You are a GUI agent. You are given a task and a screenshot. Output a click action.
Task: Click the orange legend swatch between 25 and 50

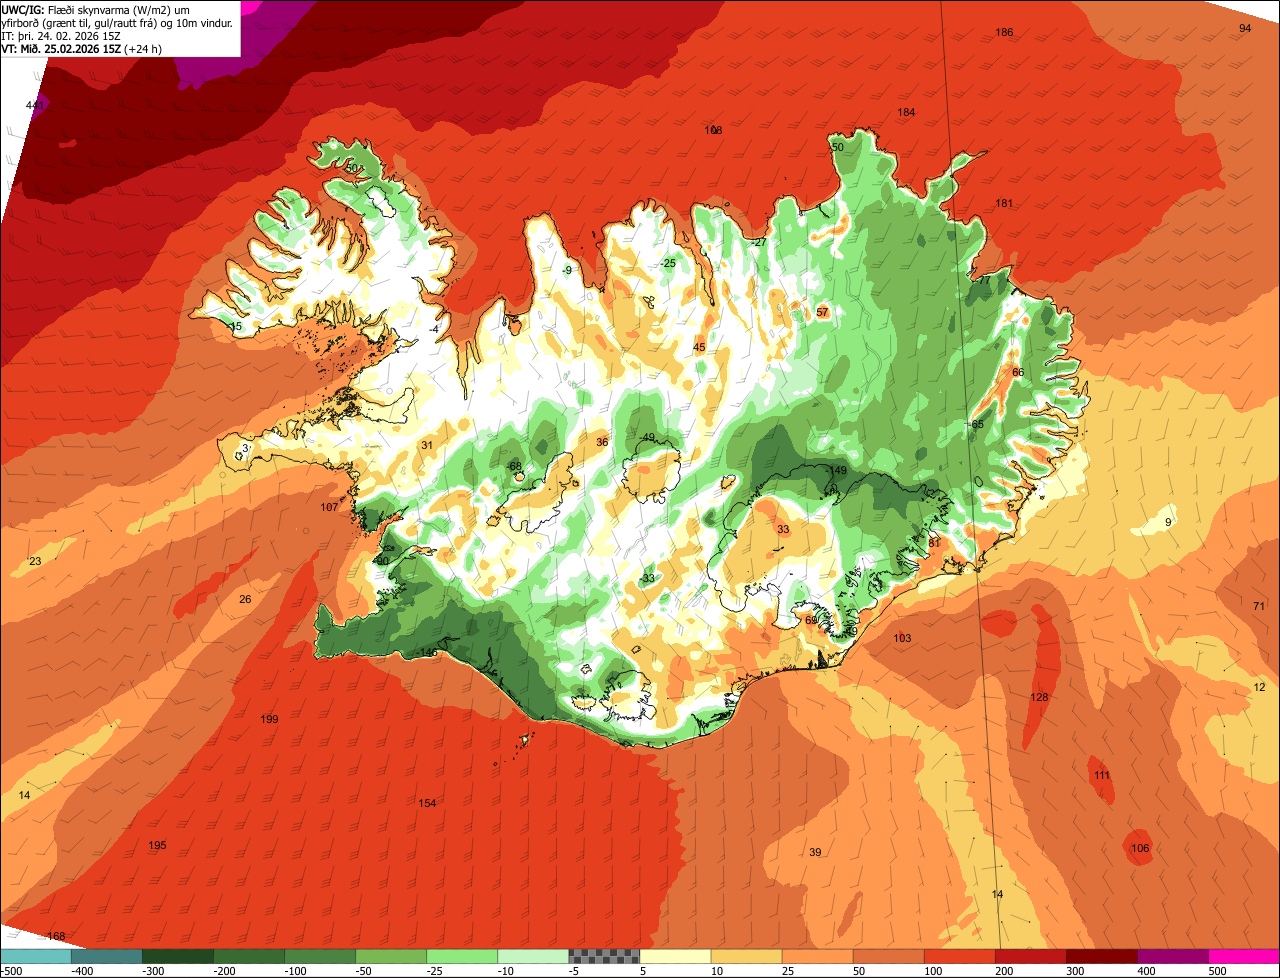click(x=817, y=956)
